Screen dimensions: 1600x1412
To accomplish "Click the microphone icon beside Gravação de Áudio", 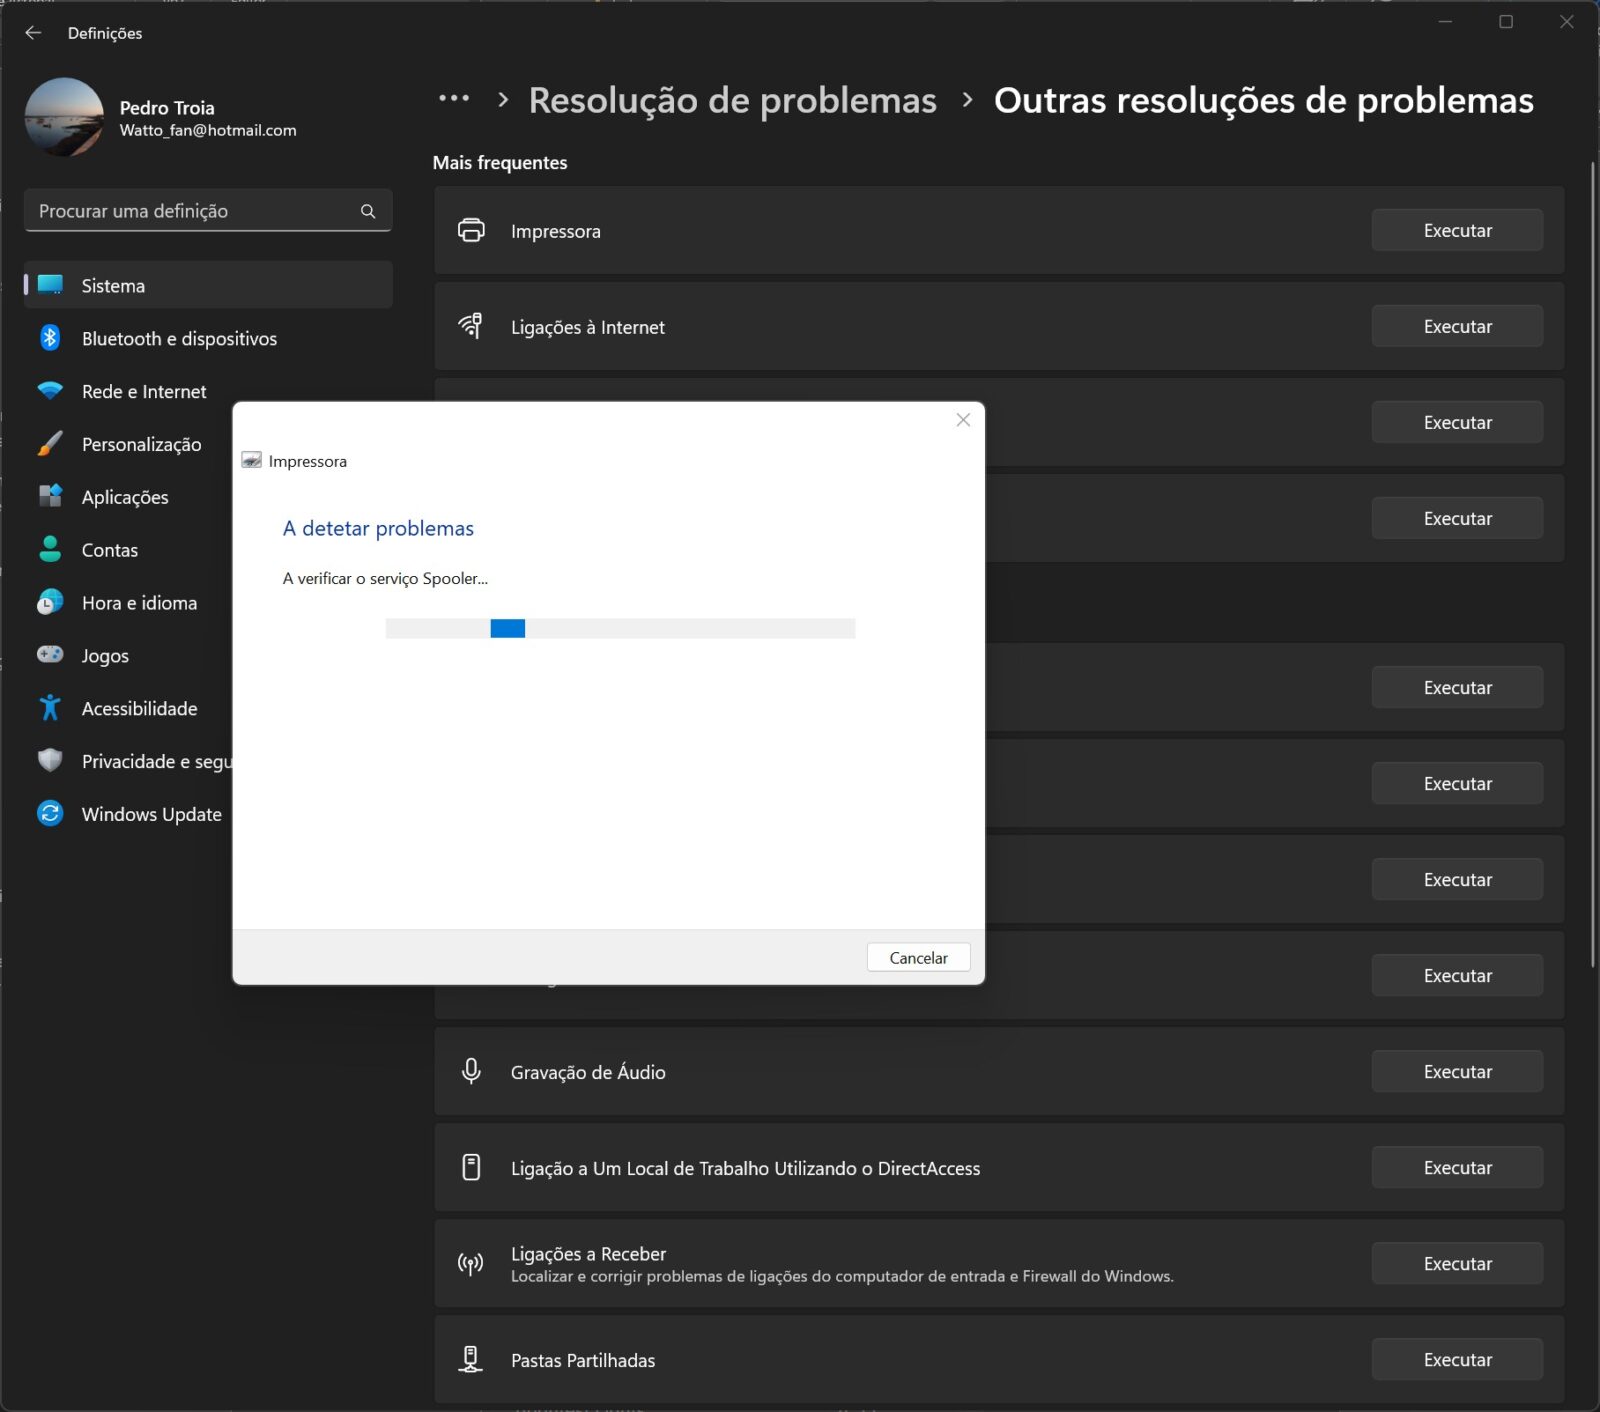I will pyautogui.click(x=471, y=1071).
